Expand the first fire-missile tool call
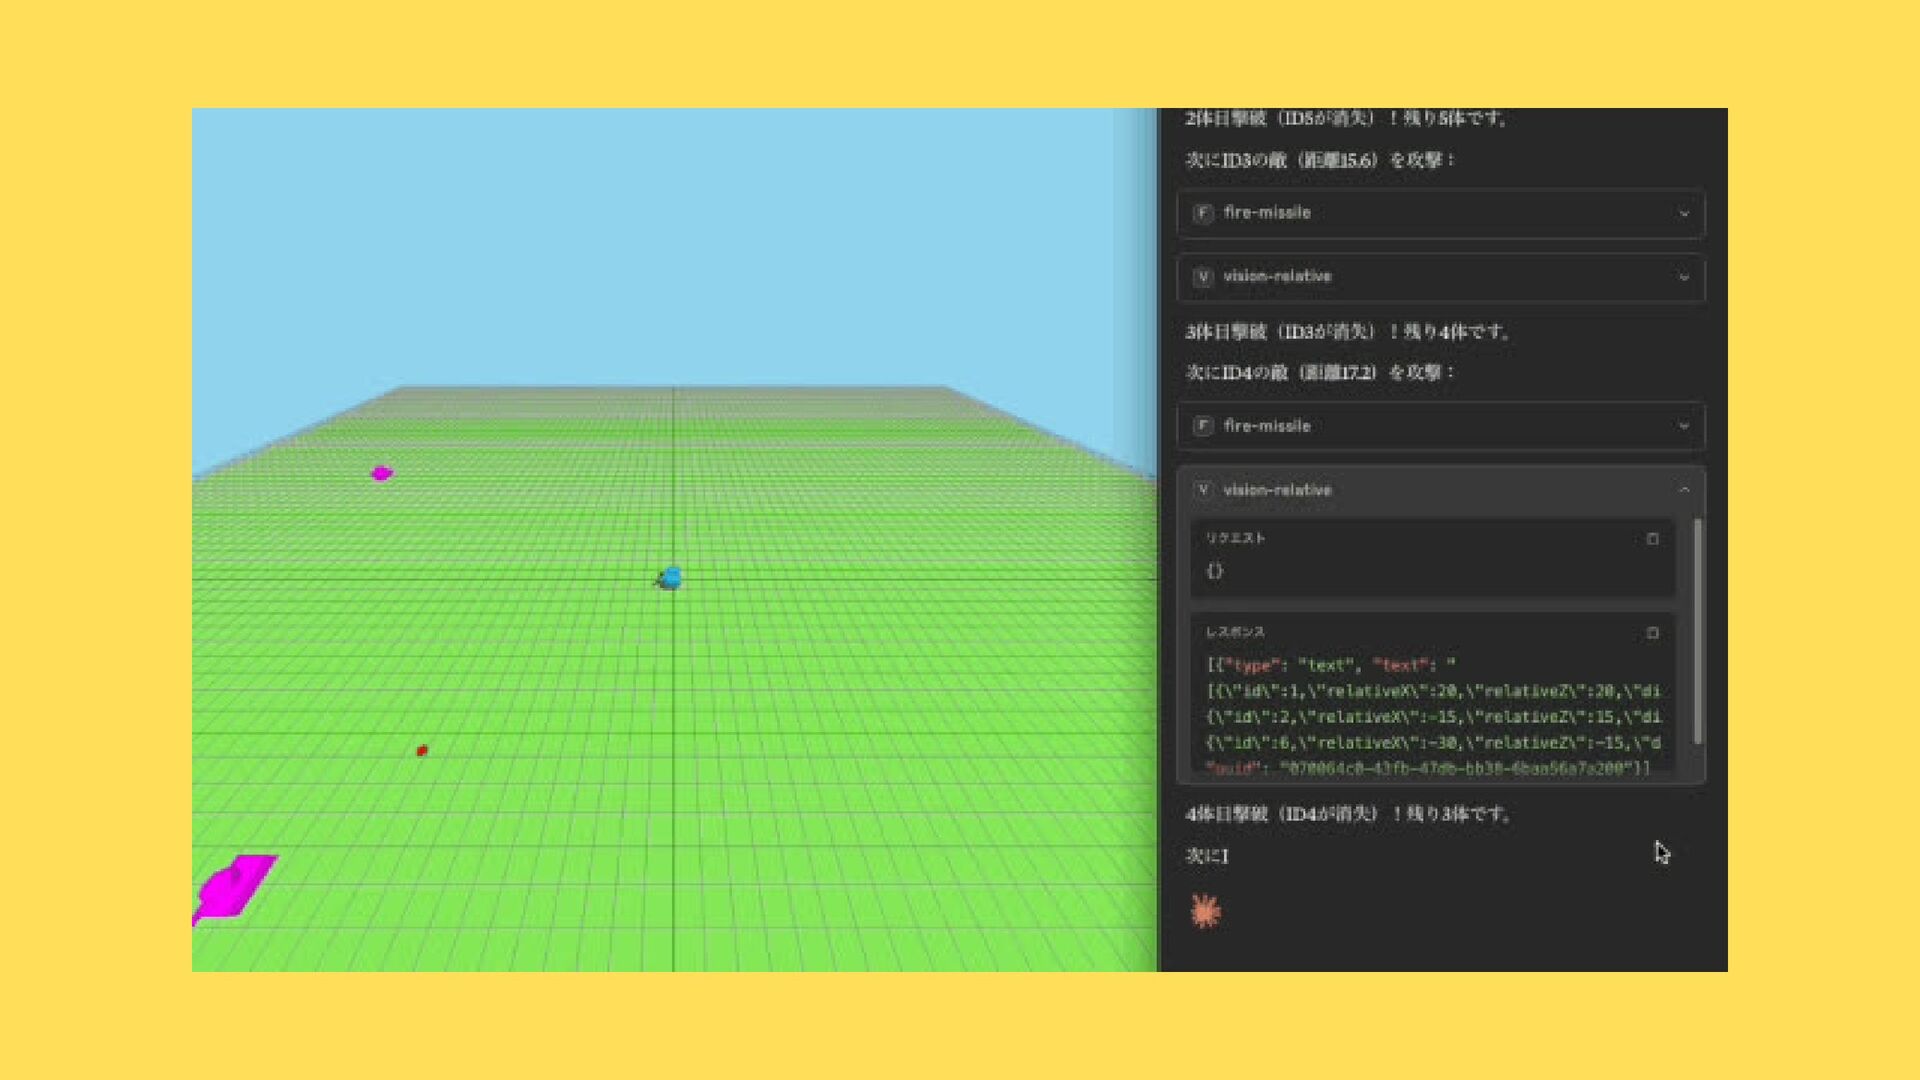The height and width of the screenshot is (1080, 1920). click(1684, 213)
